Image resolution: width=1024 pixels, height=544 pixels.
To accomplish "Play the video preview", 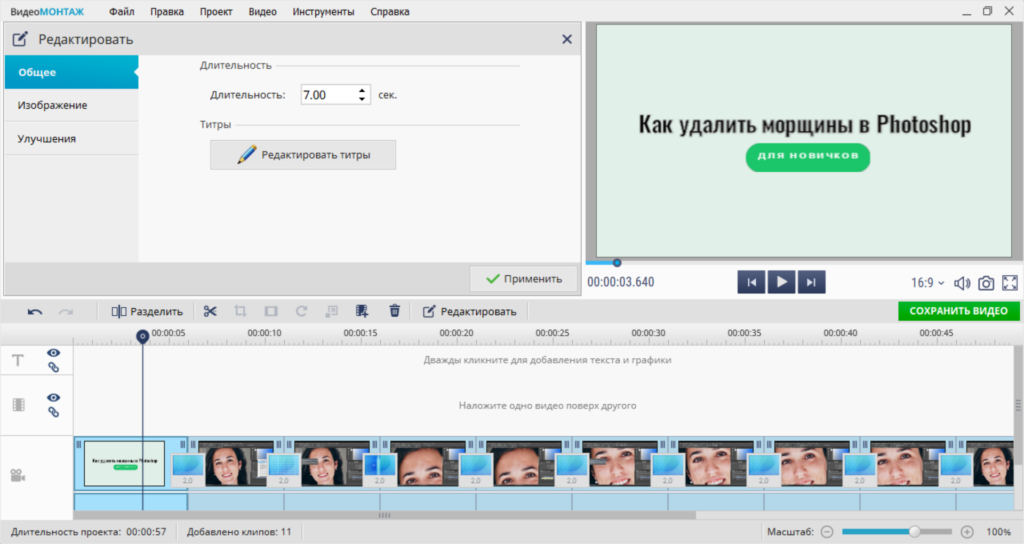I will click(781, 282).
